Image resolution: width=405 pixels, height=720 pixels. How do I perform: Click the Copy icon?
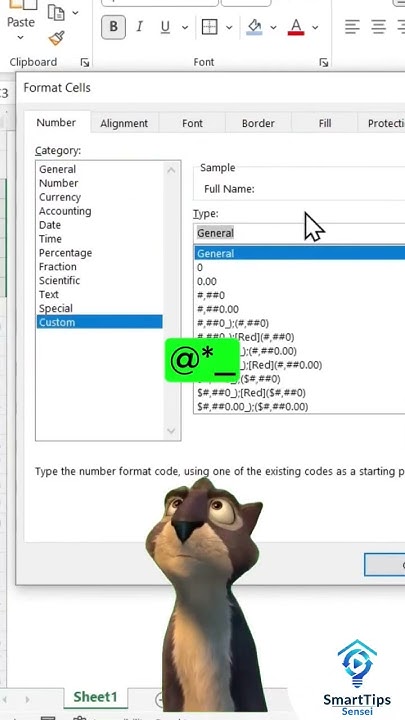click(x=56, y=12)
